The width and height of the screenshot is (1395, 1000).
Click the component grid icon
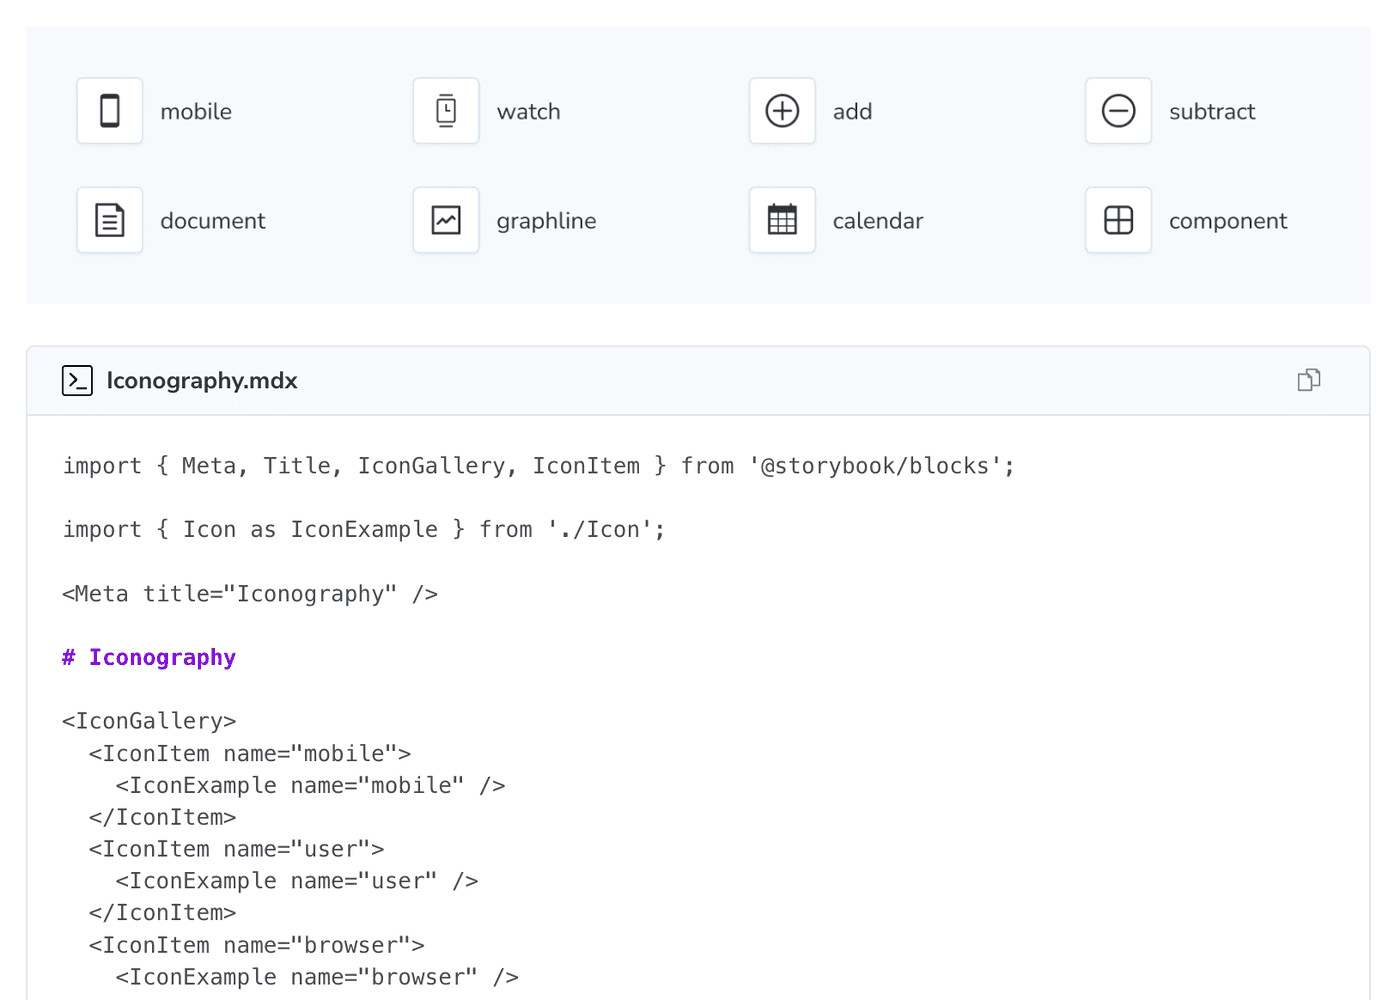[1118, 220]
